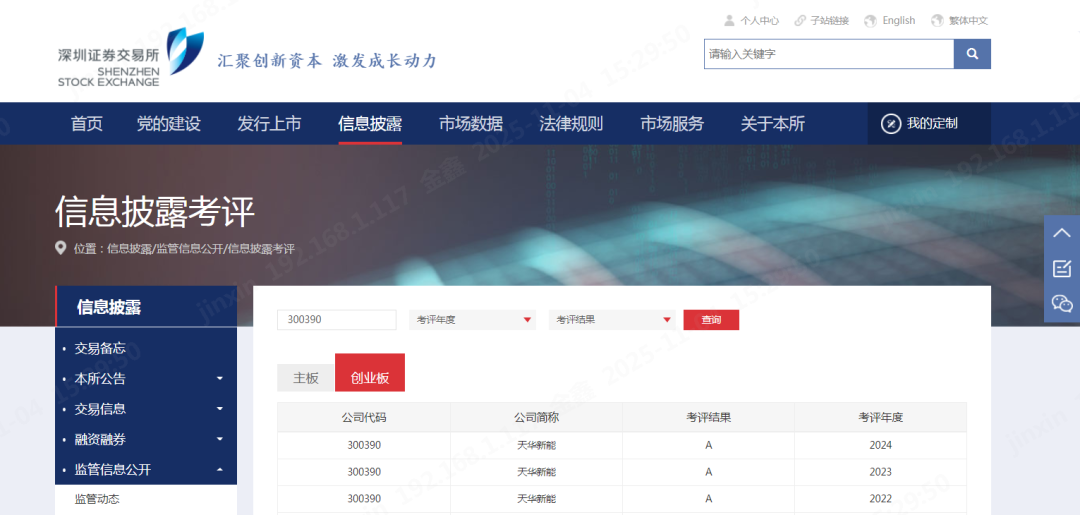Open the 考评结果 dropdown
1080x515 pixels.
[x=613, y=320]
